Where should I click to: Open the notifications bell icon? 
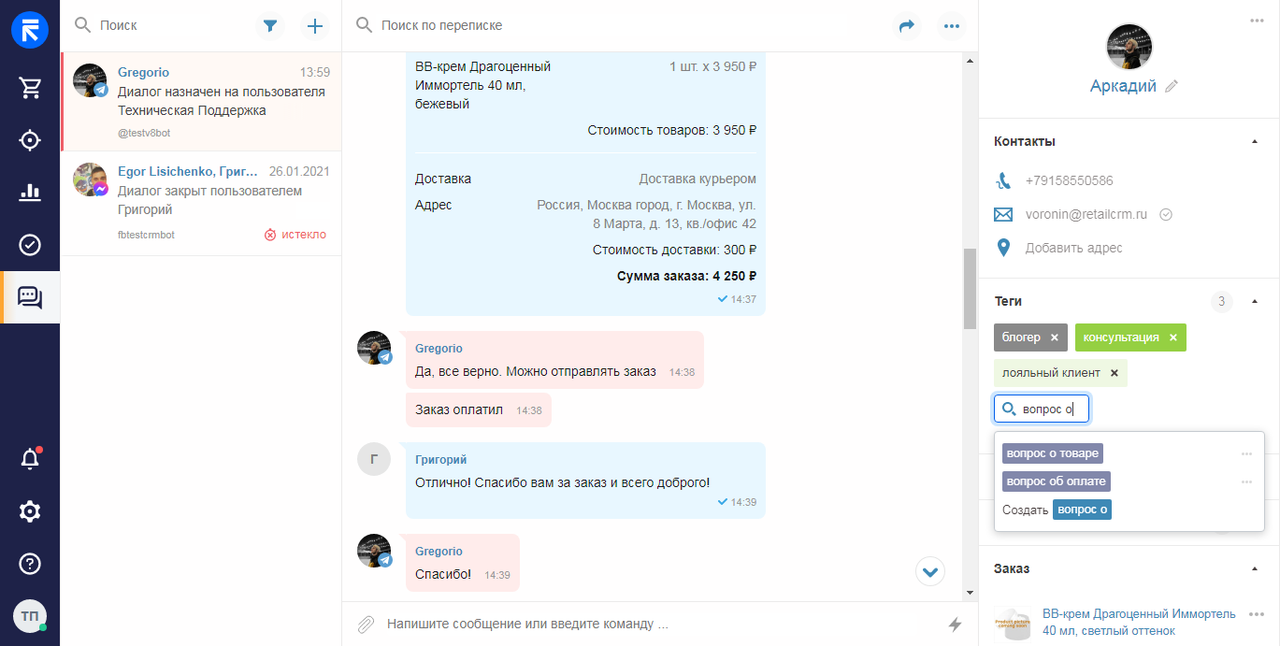click(x=30, y=459)
